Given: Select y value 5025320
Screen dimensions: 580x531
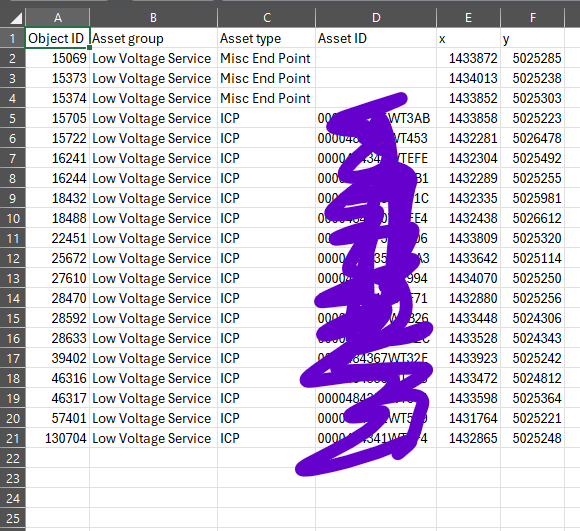Looking at the screenshot, I should click(x=533, y=238).
